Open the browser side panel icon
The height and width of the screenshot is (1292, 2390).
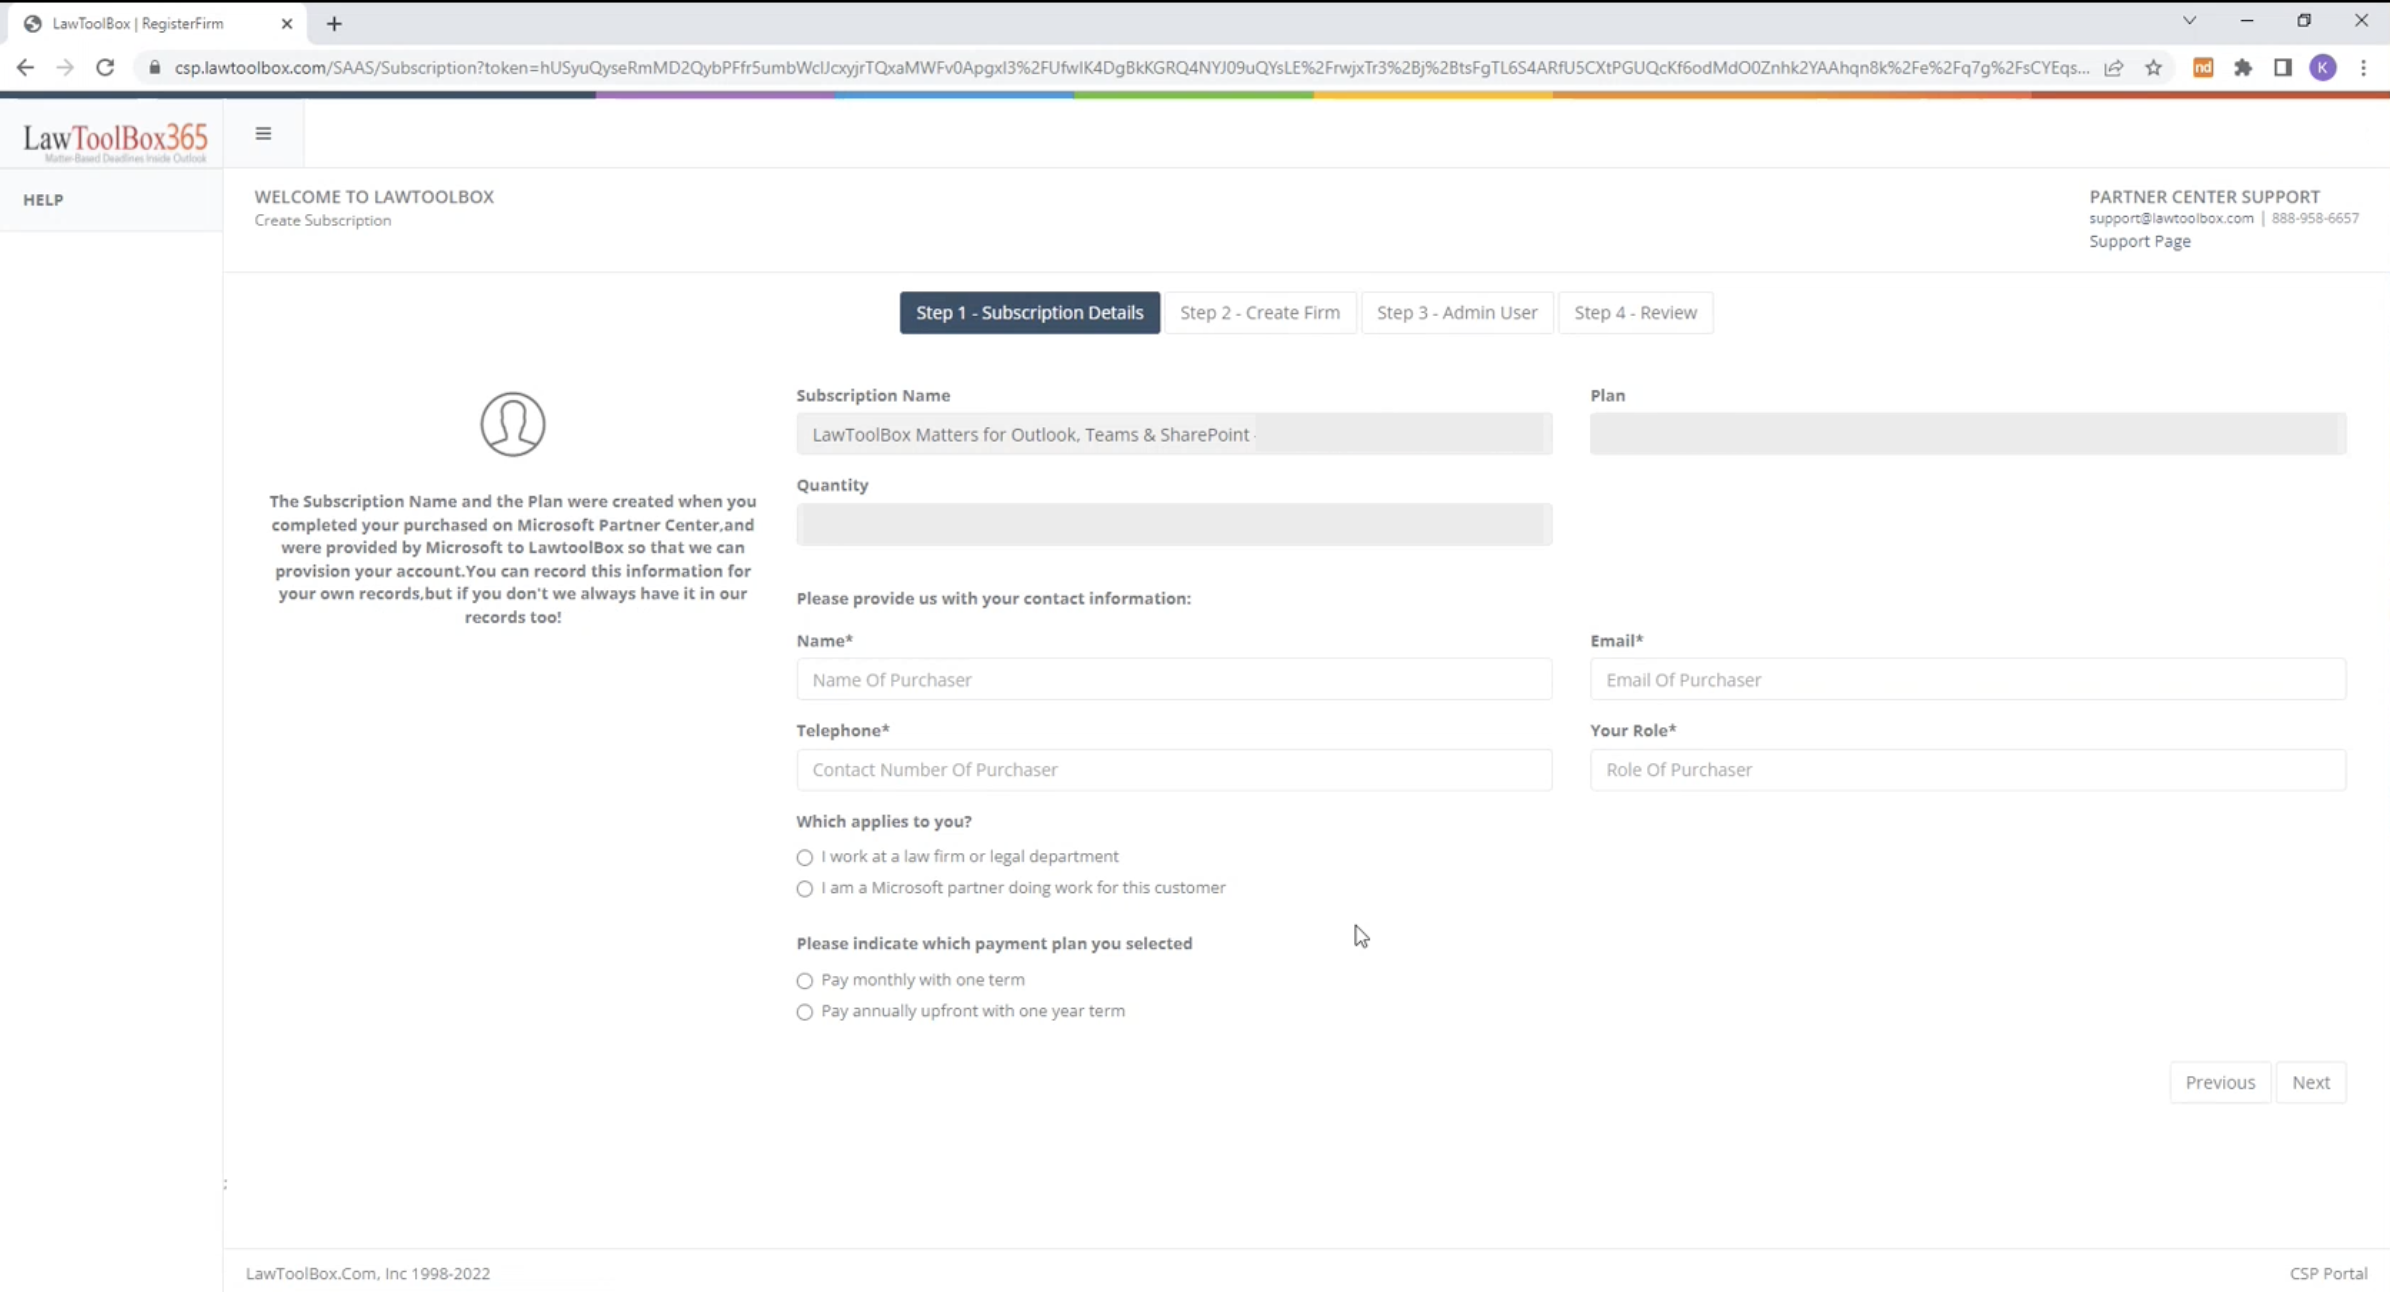2282,67
